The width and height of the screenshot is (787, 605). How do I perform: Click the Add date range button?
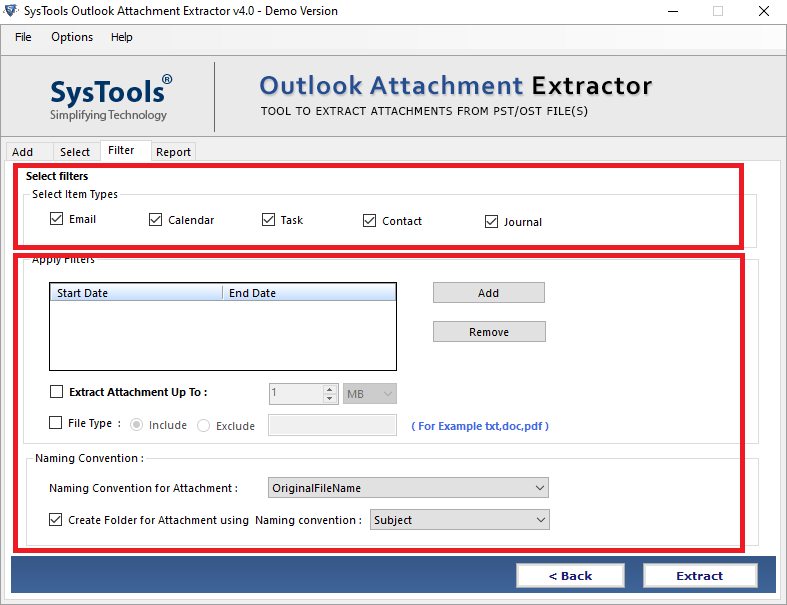click(489, 293)
